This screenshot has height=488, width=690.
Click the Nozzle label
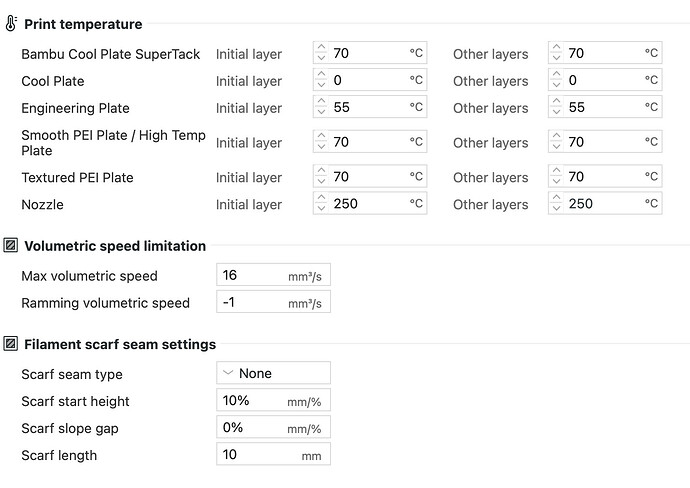pos(42,205)
